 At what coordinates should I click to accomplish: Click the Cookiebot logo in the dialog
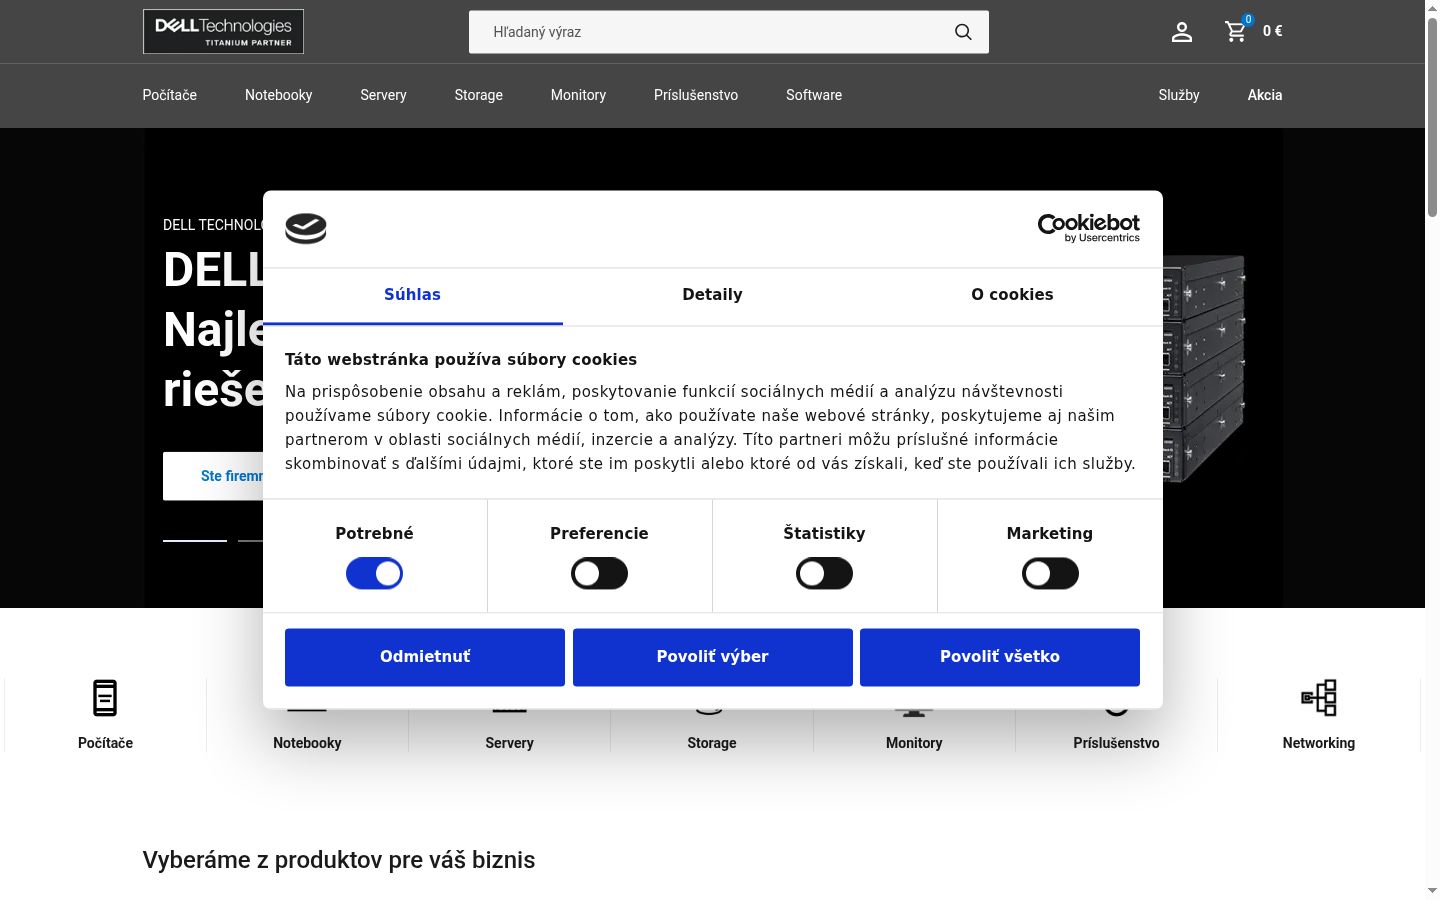[1089, 228]
